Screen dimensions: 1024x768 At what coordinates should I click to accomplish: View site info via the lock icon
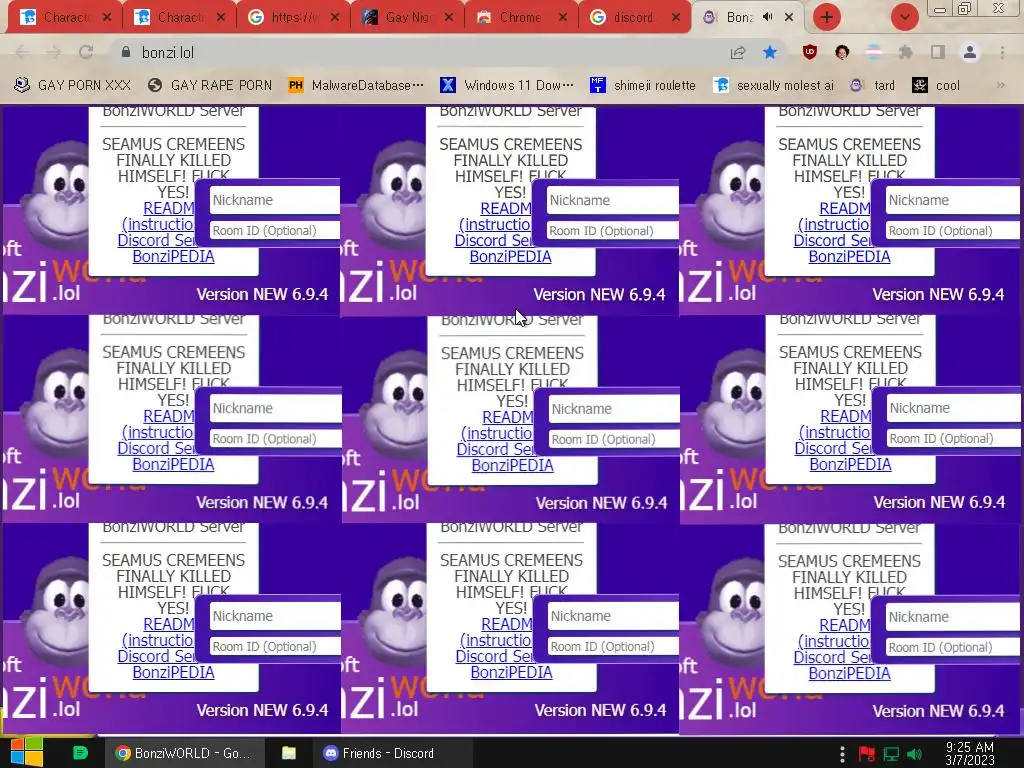(126, 52)
